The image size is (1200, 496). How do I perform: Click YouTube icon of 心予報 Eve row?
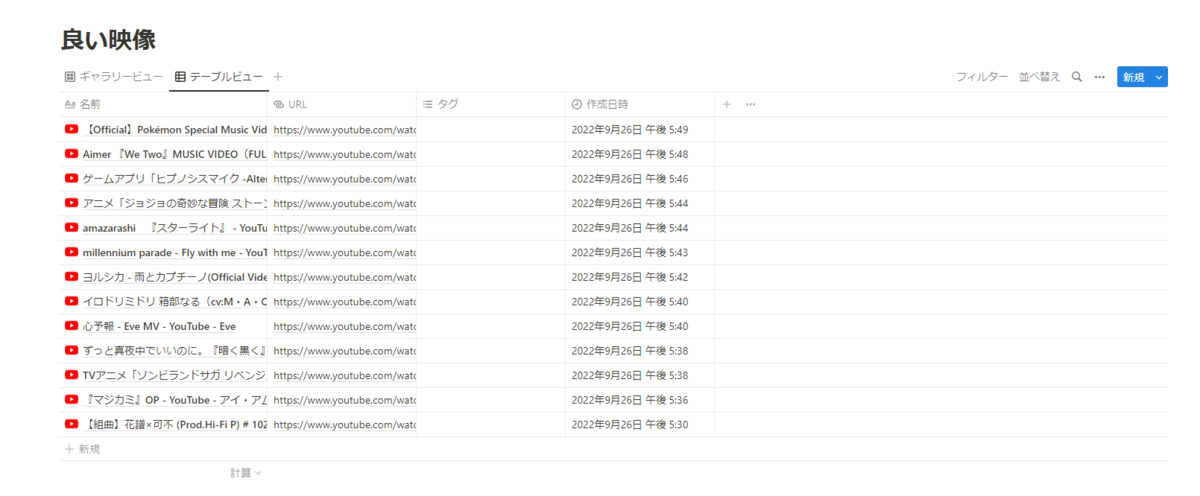click(71, 326)
